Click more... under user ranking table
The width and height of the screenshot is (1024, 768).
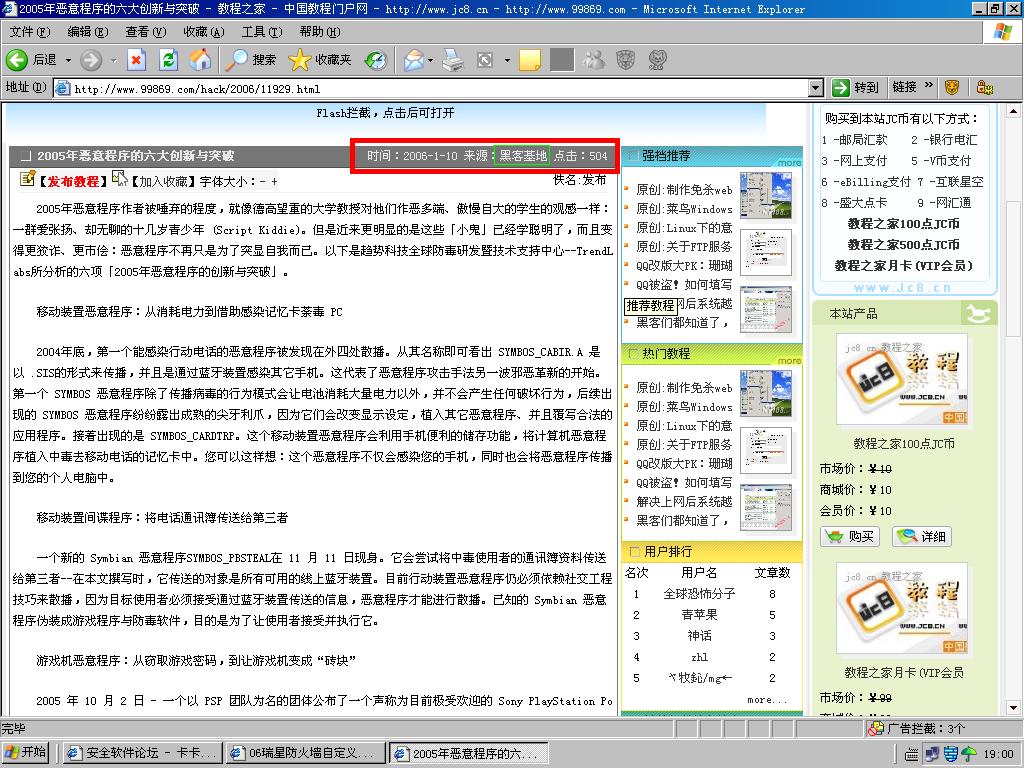767,699
